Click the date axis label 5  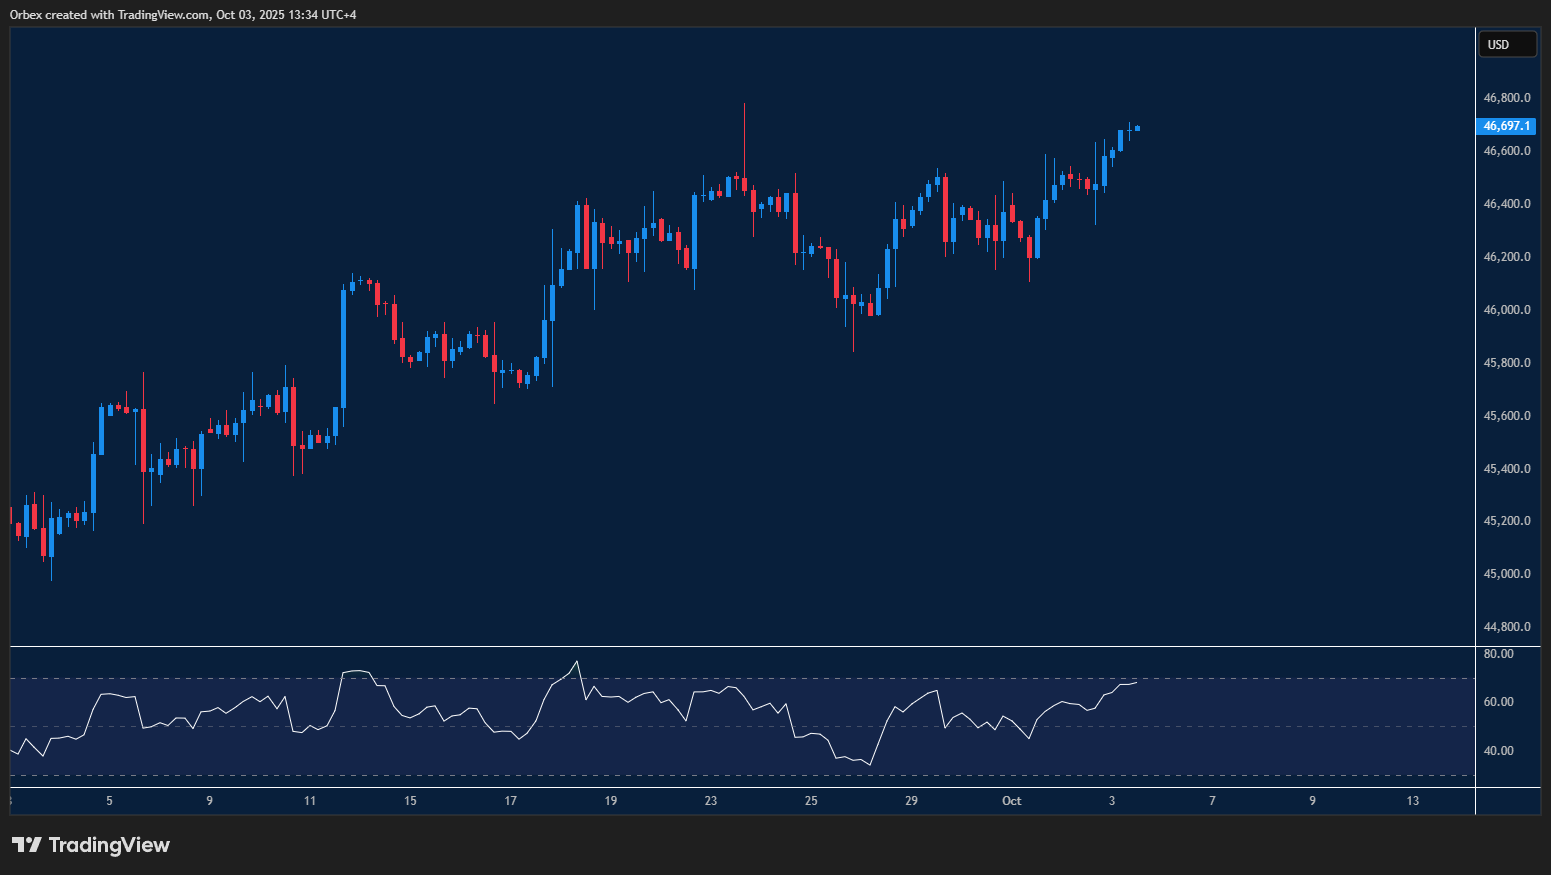[x=110, y=801]
